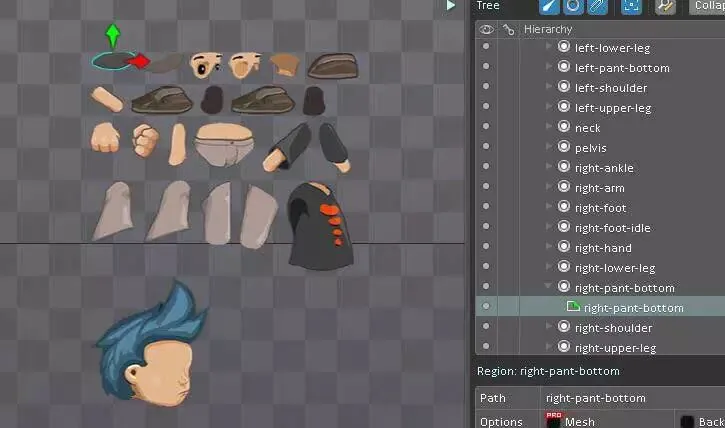Toggle the bones filter icon in Tree toolbar

click(x=549, y=6)
